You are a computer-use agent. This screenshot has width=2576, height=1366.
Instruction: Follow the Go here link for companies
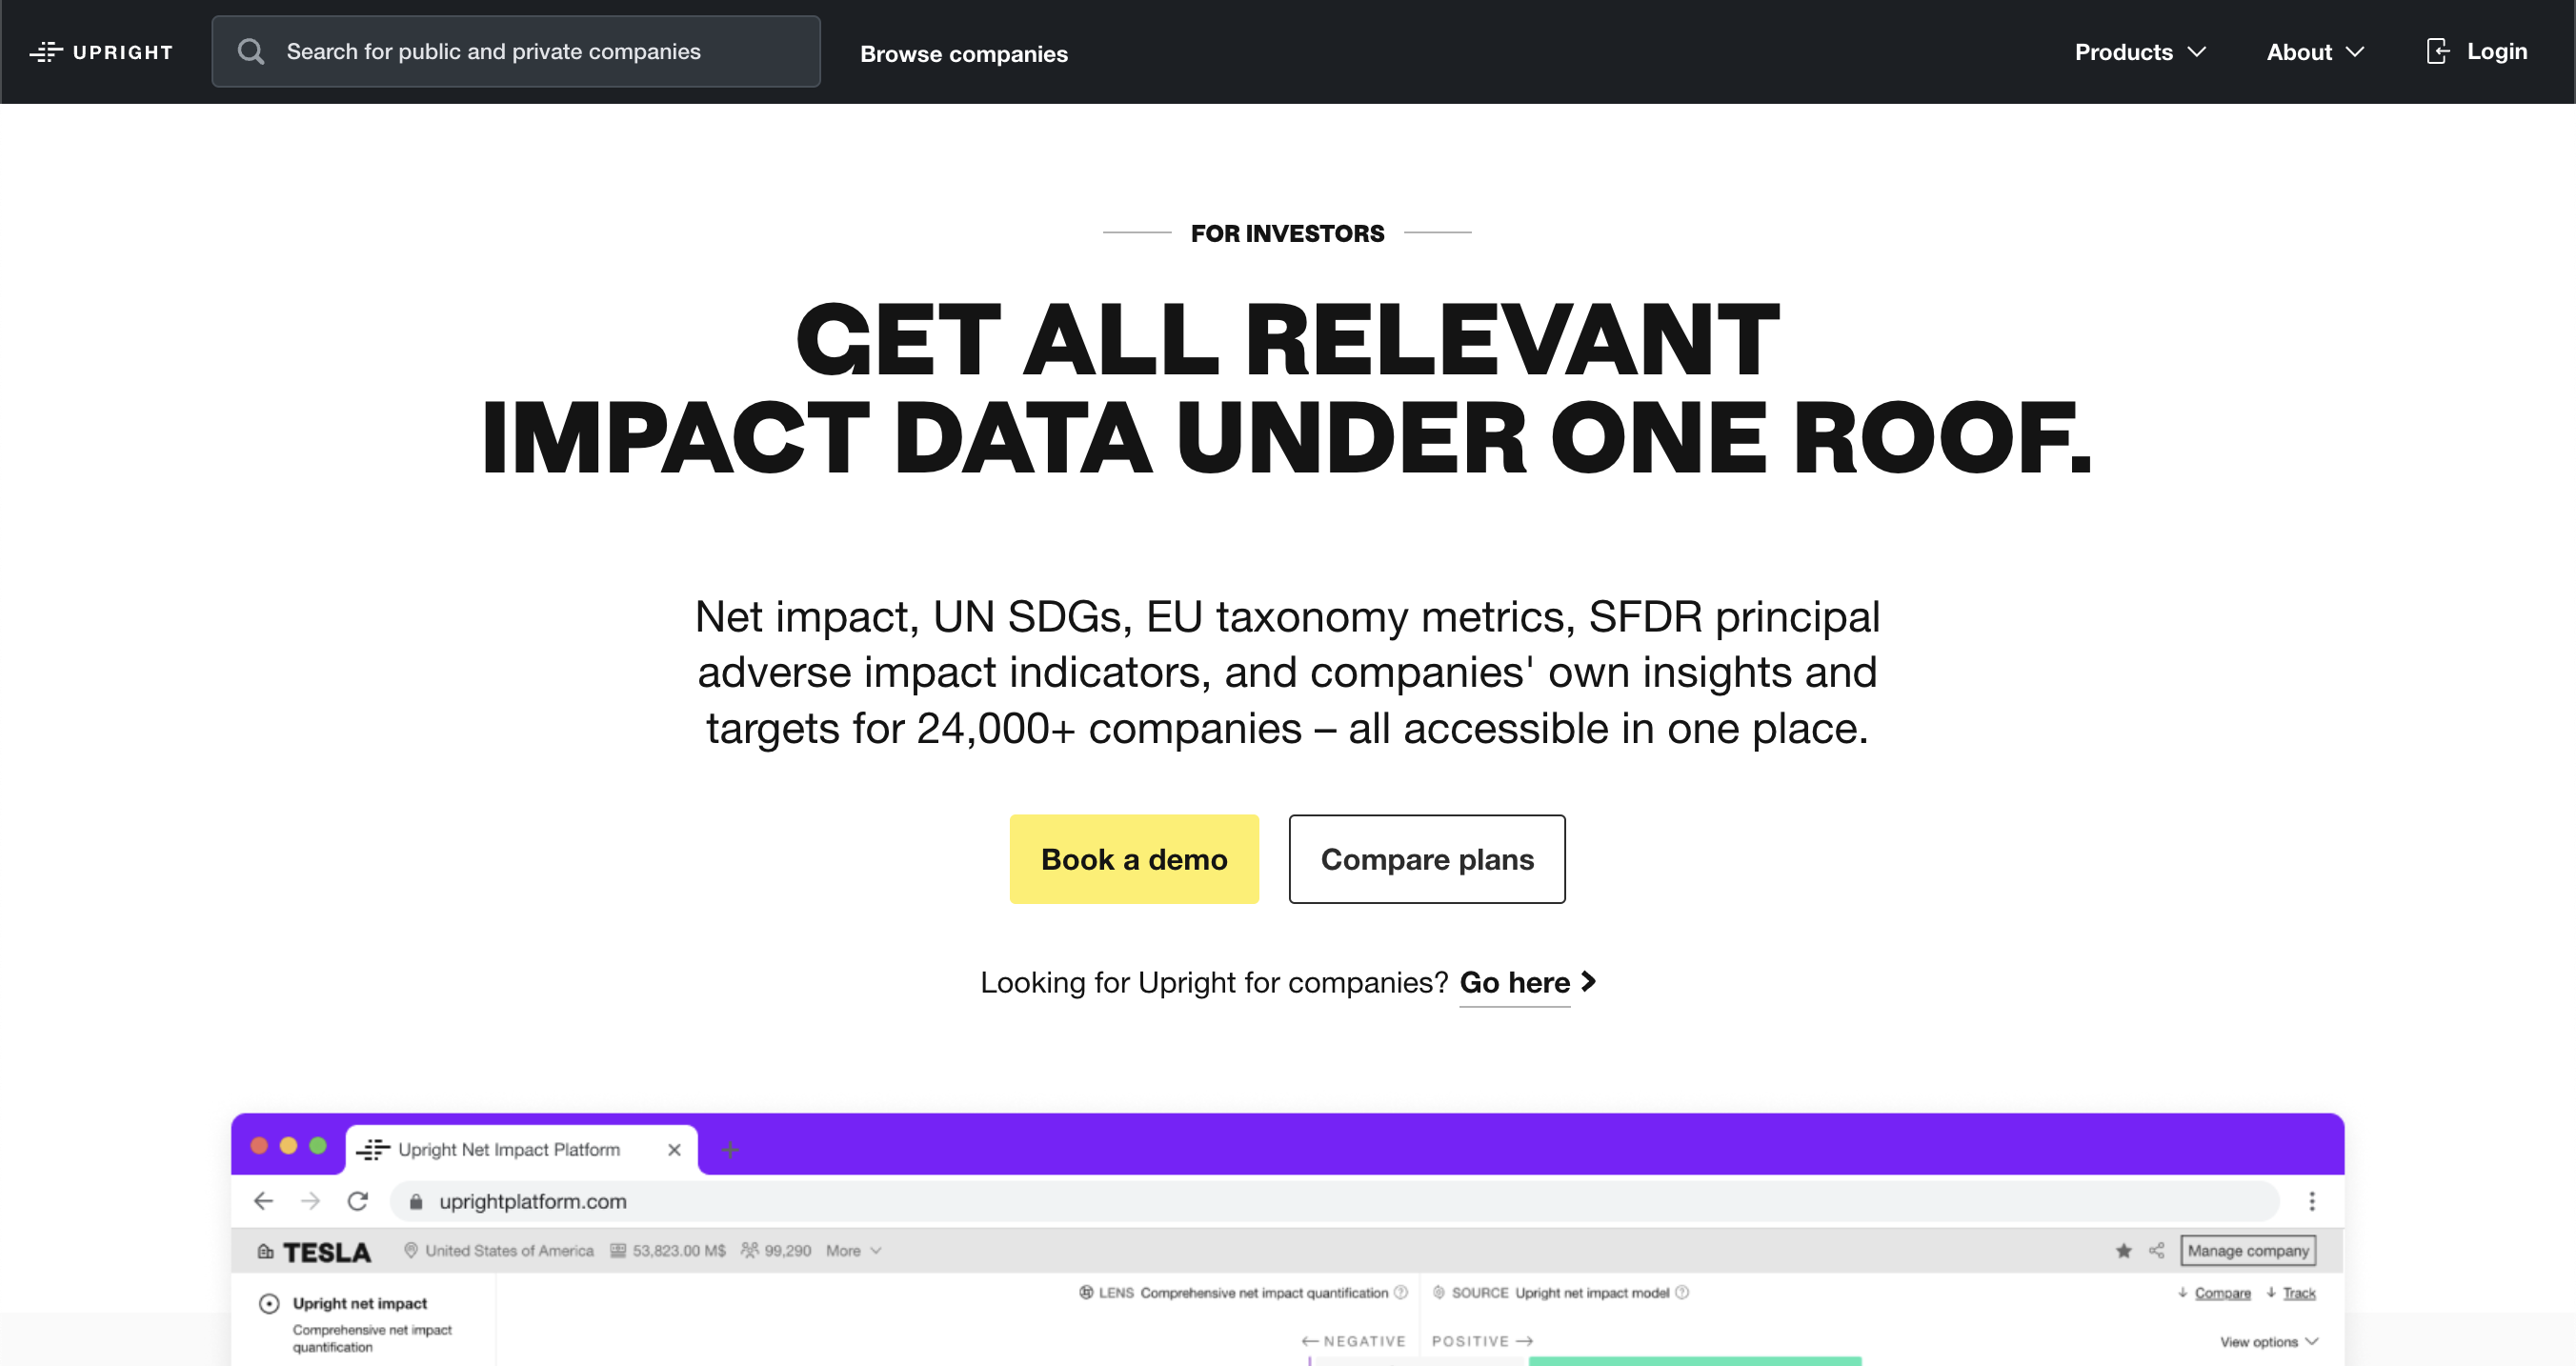coord(1513,983)
